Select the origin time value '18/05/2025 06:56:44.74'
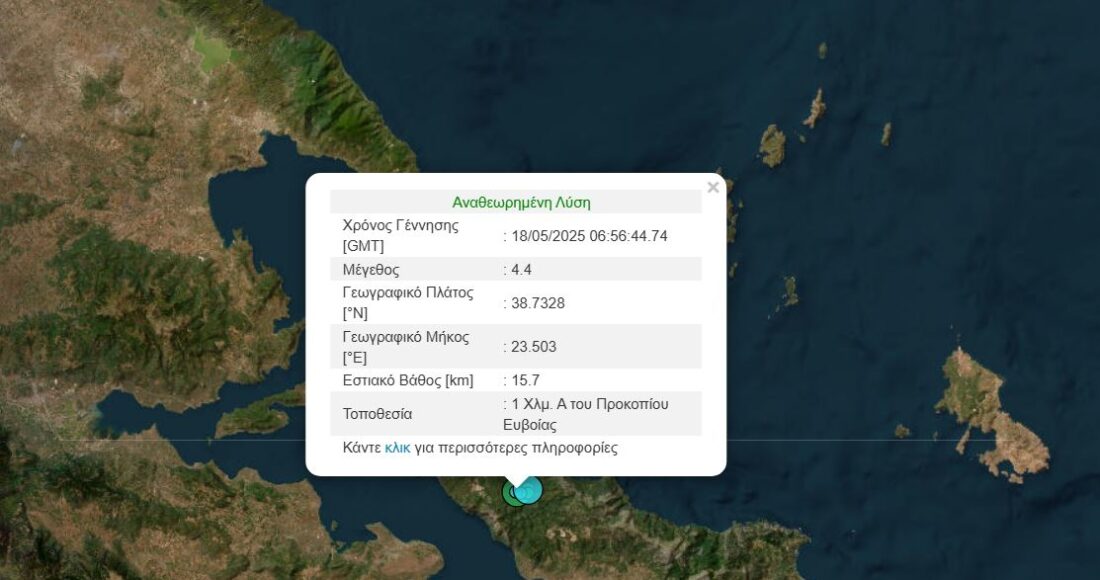This screenshot has height=580, width=1100. point(589,236)
